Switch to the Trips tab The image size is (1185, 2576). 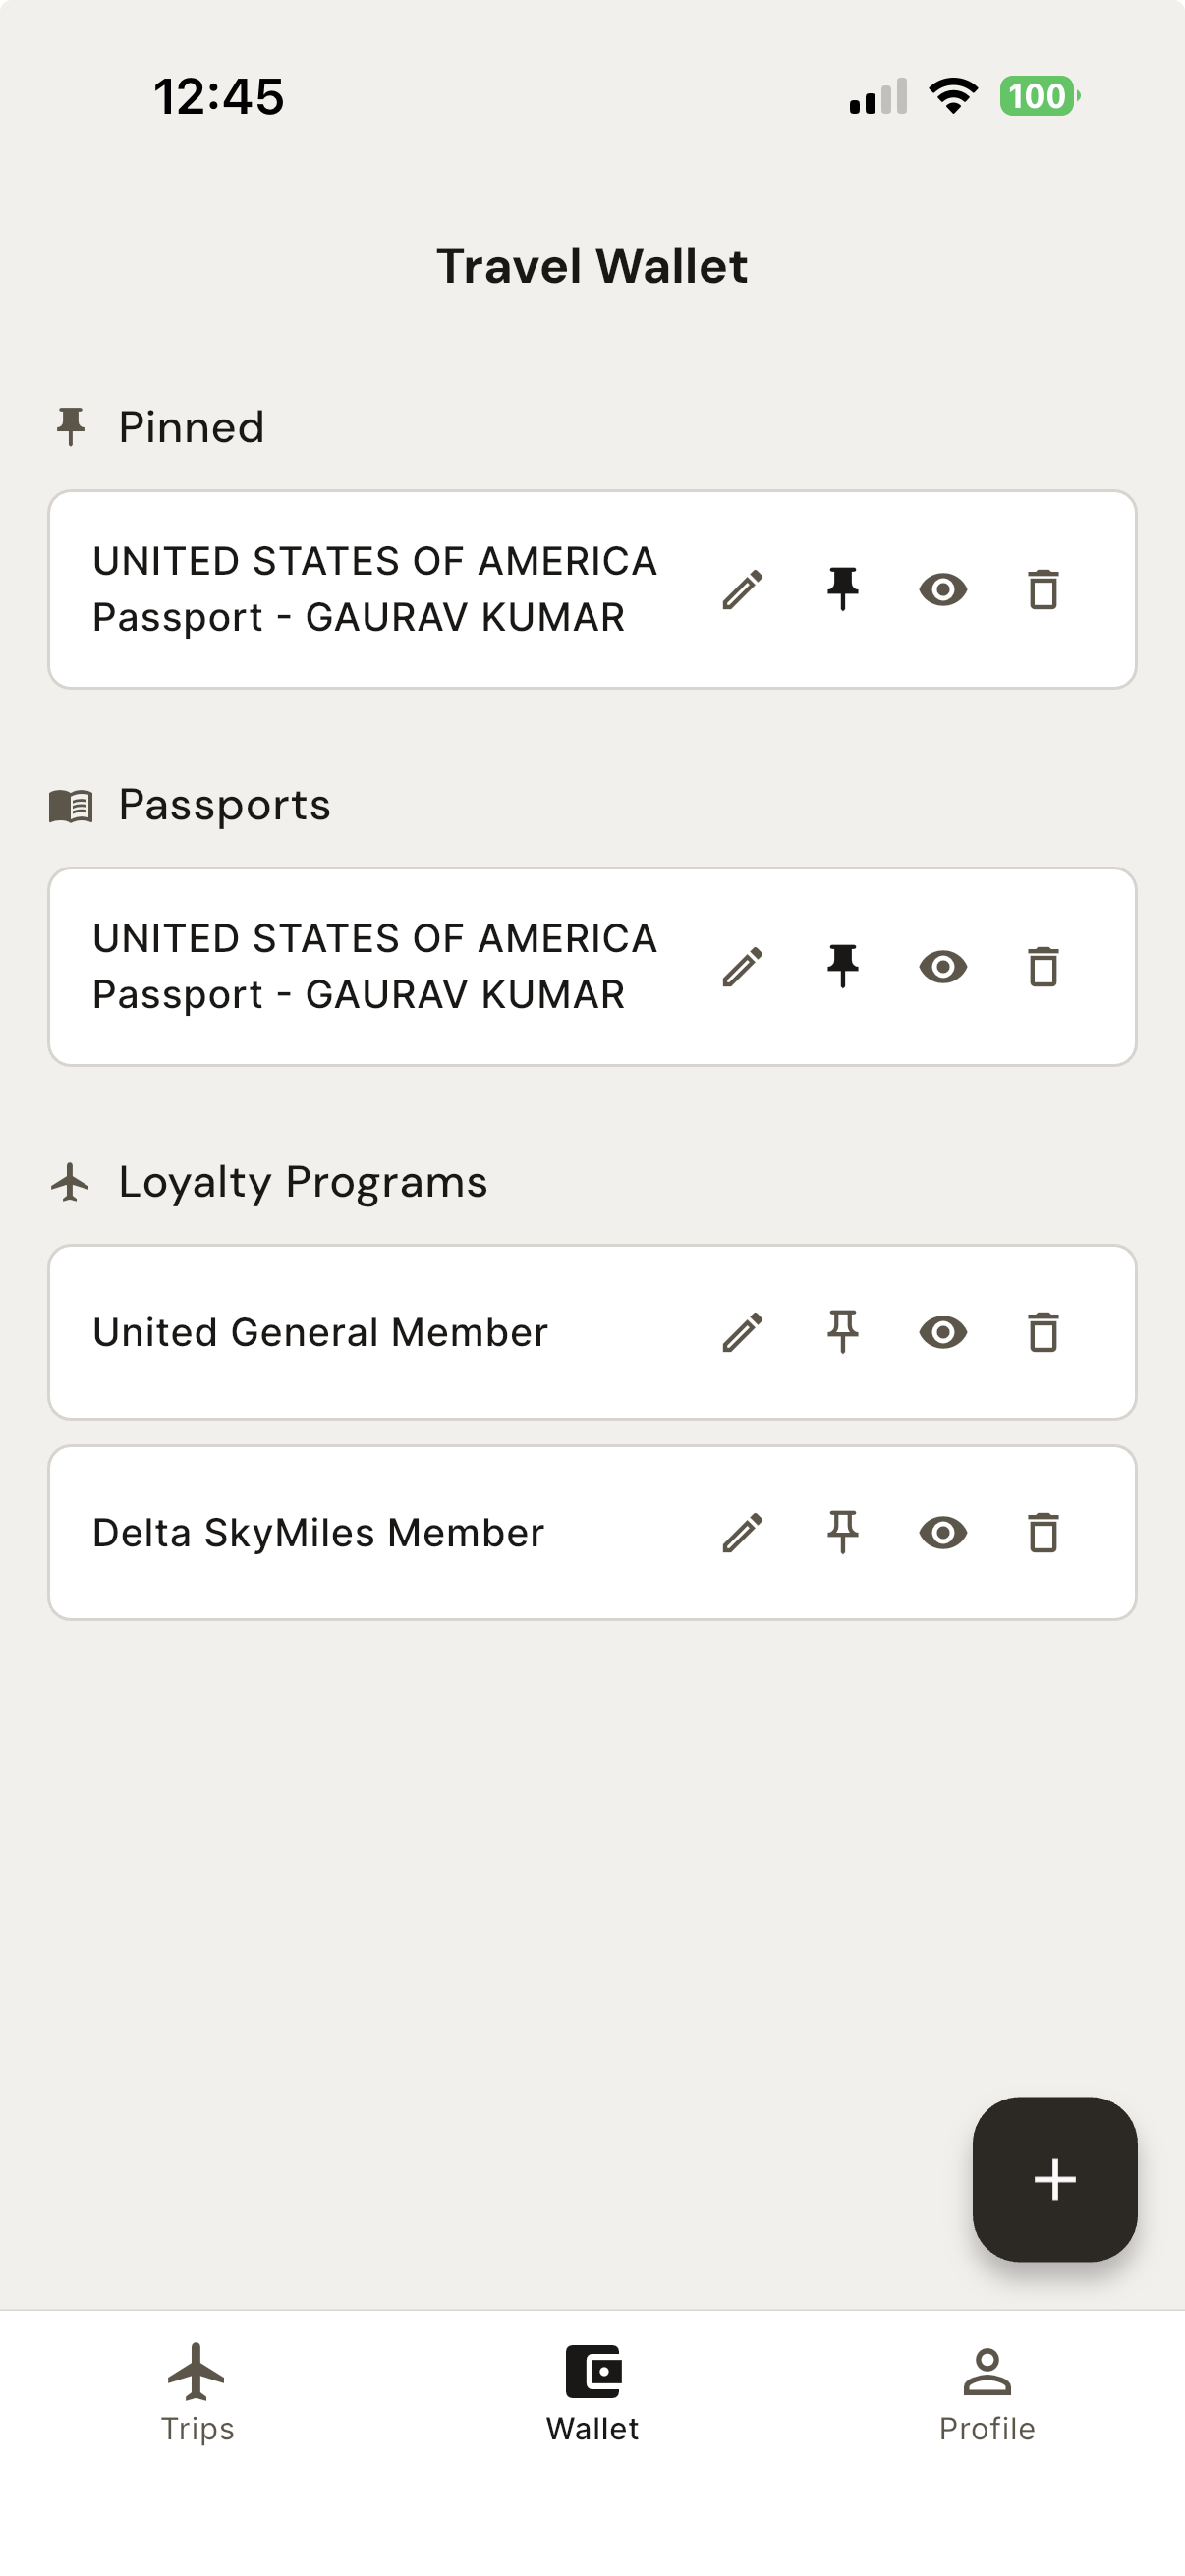click(x=197, y=2392)
